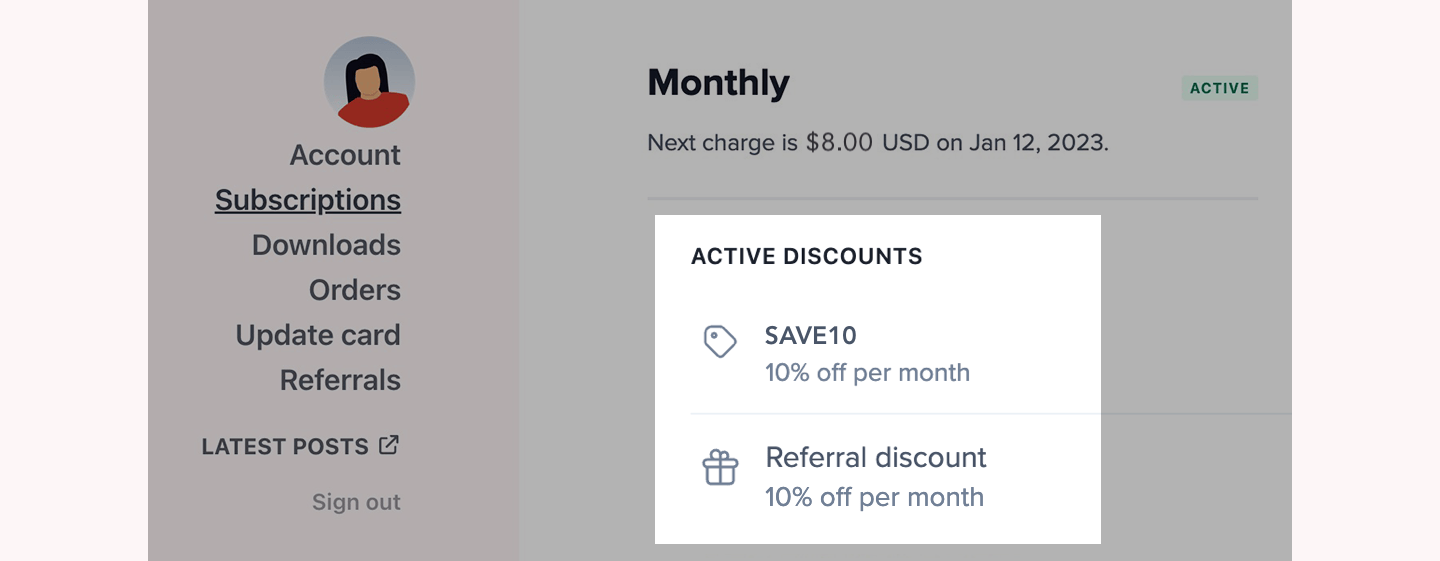The width and height of the screenshot is (1440, 561).
Task: Sign out of the account
Action: click(356, 502)
